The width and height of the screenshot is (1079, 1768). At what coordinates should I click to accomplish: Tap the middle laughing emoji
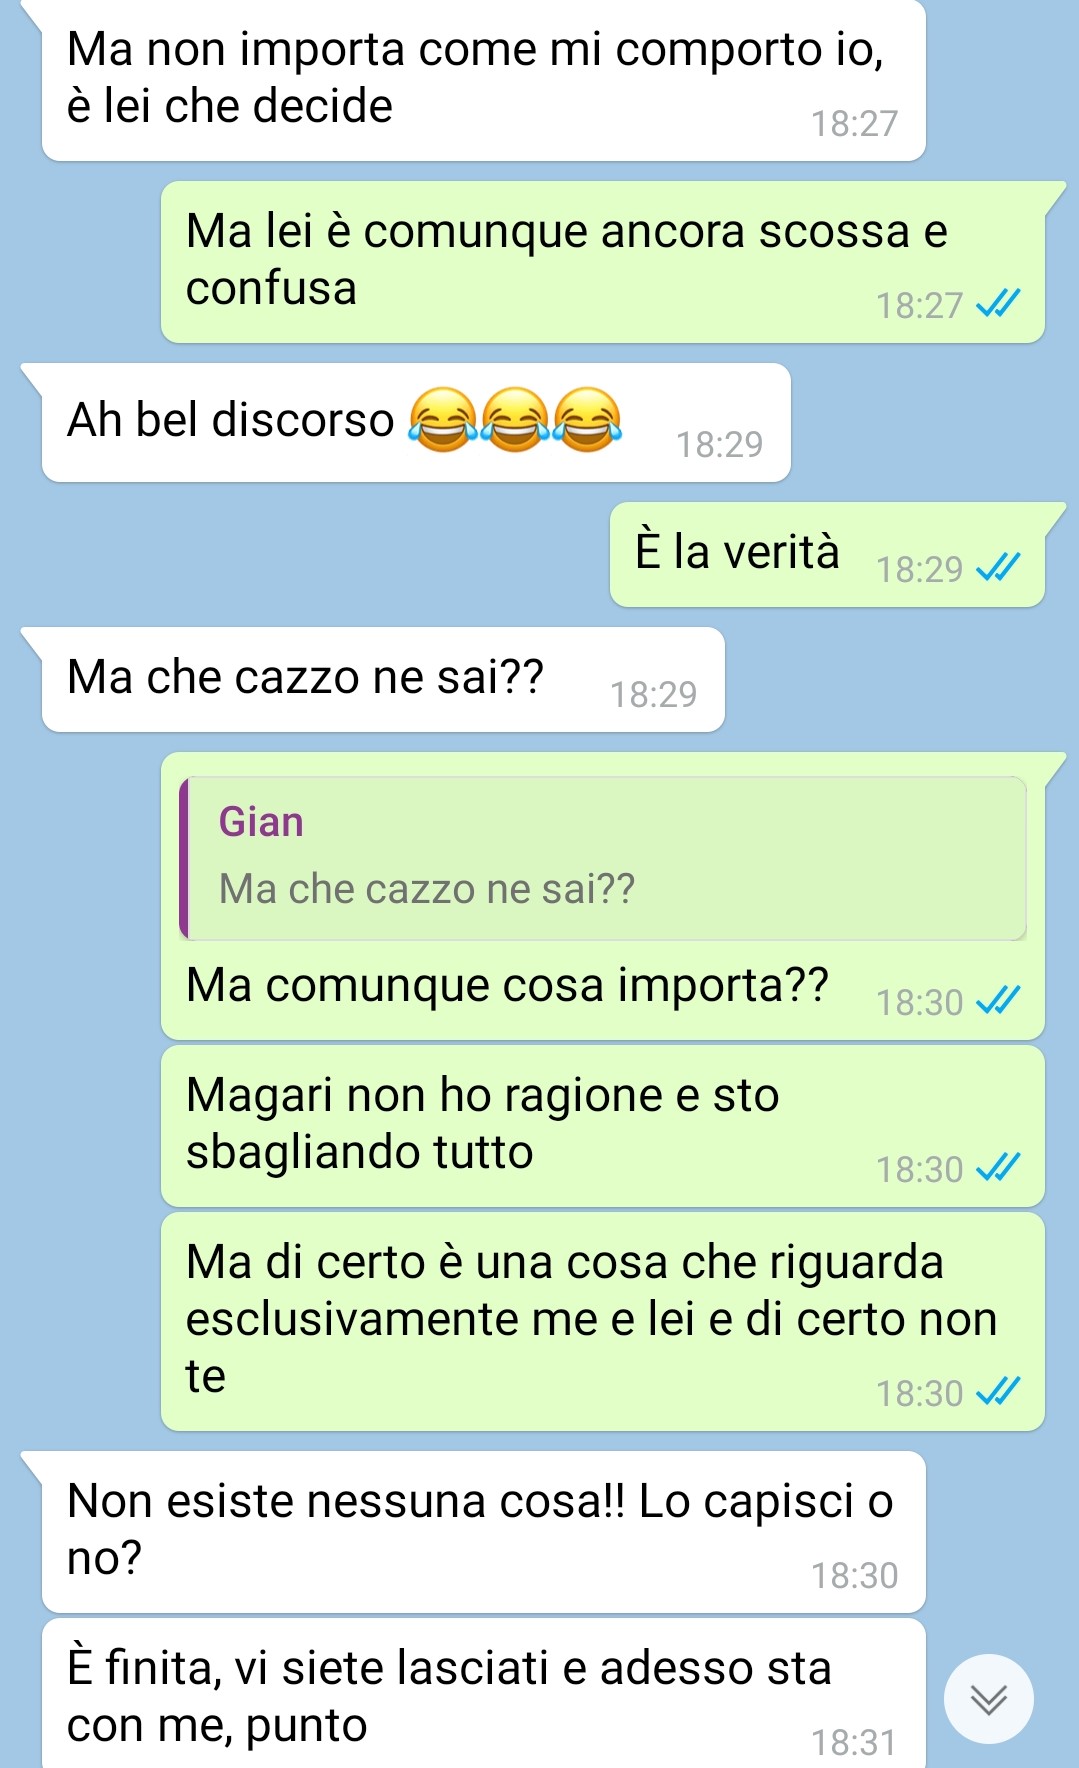point(515,420)
